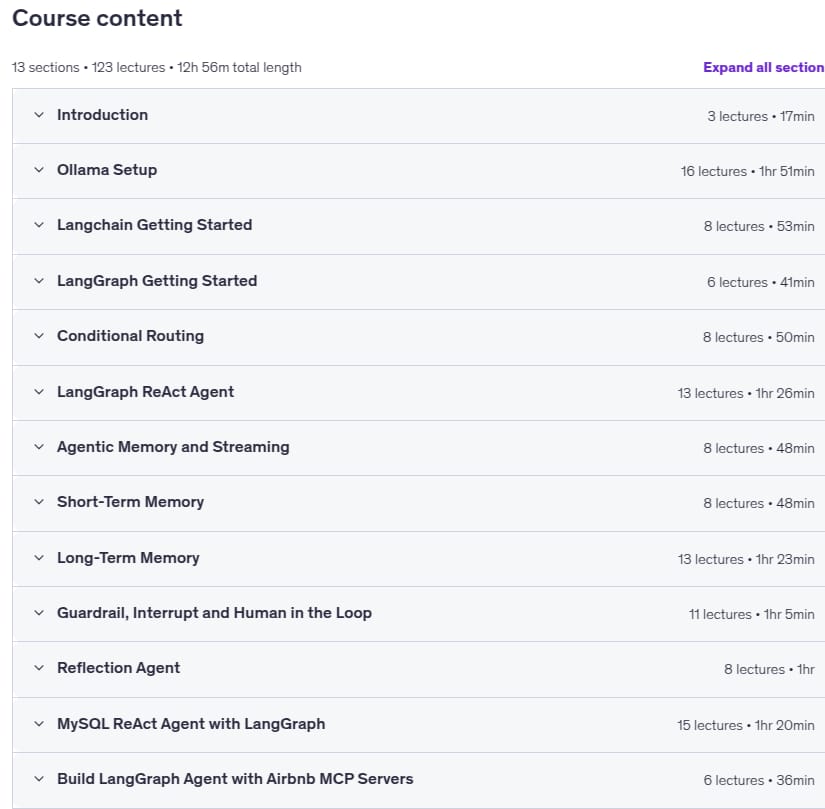Select the Long-Term Memory section heading
The height and width of the screenshot is (809, 825).
click(128, 558)
